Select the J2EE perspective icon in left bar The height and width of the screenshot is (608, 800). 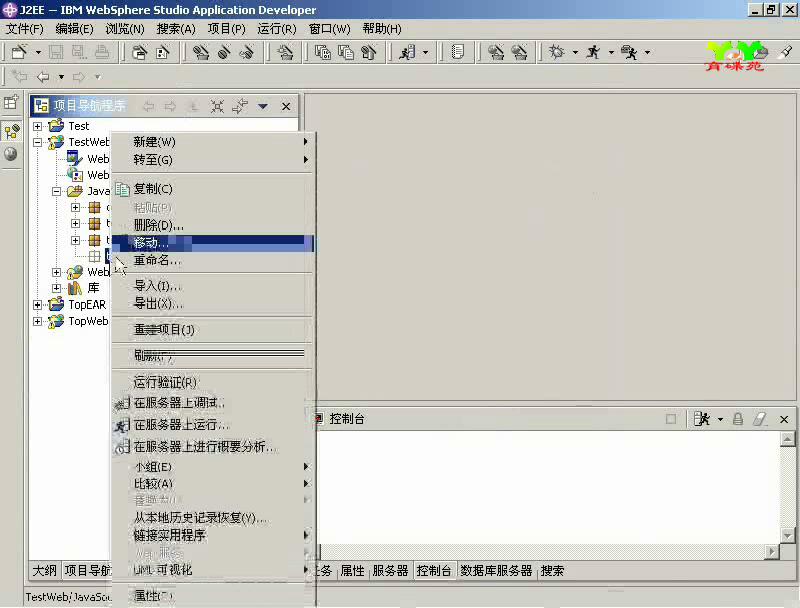point(12,132)
